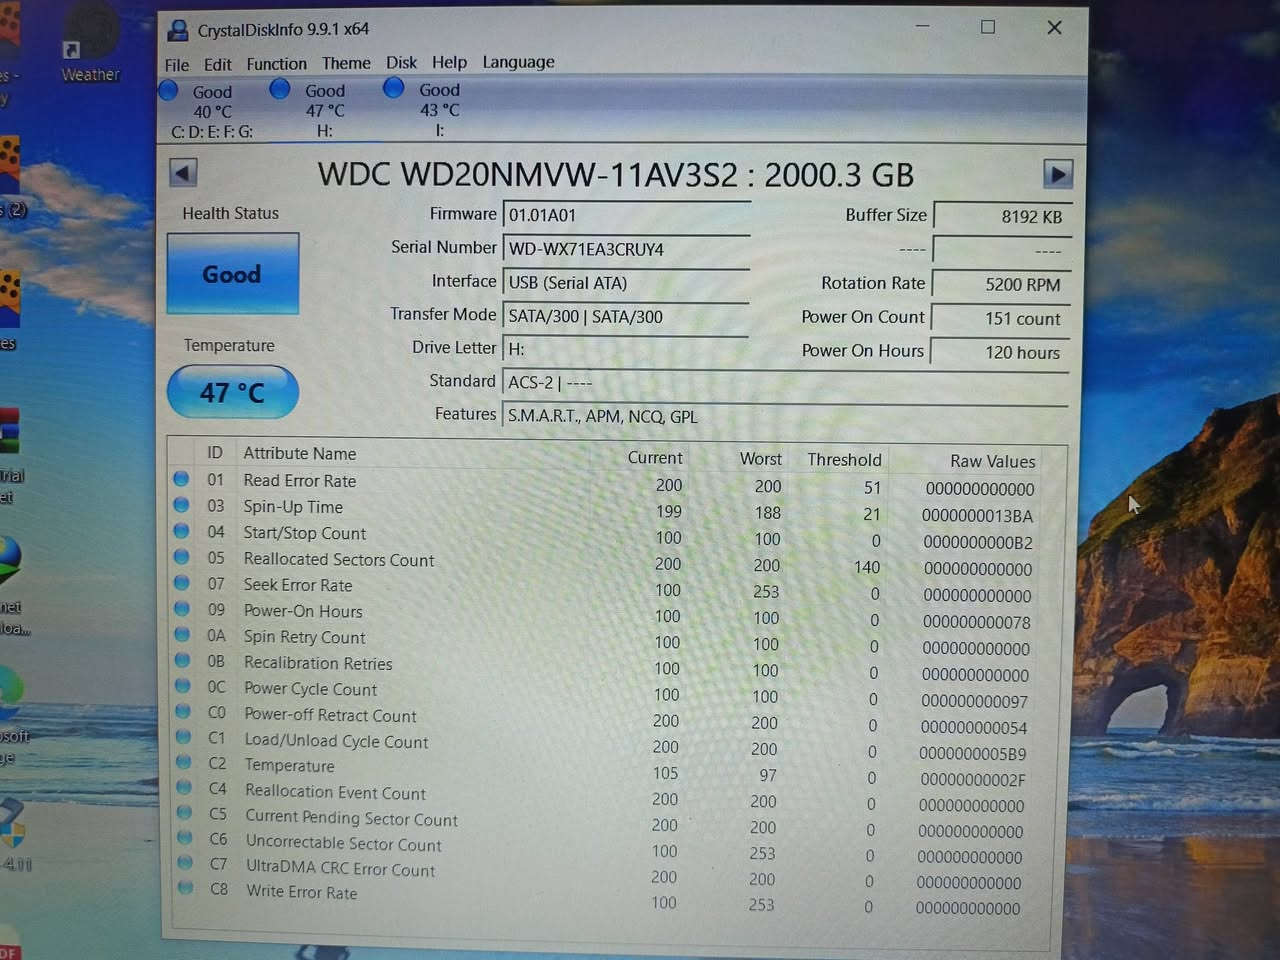Click the Good health status button
1280x960 pixels.
point(233,274)
